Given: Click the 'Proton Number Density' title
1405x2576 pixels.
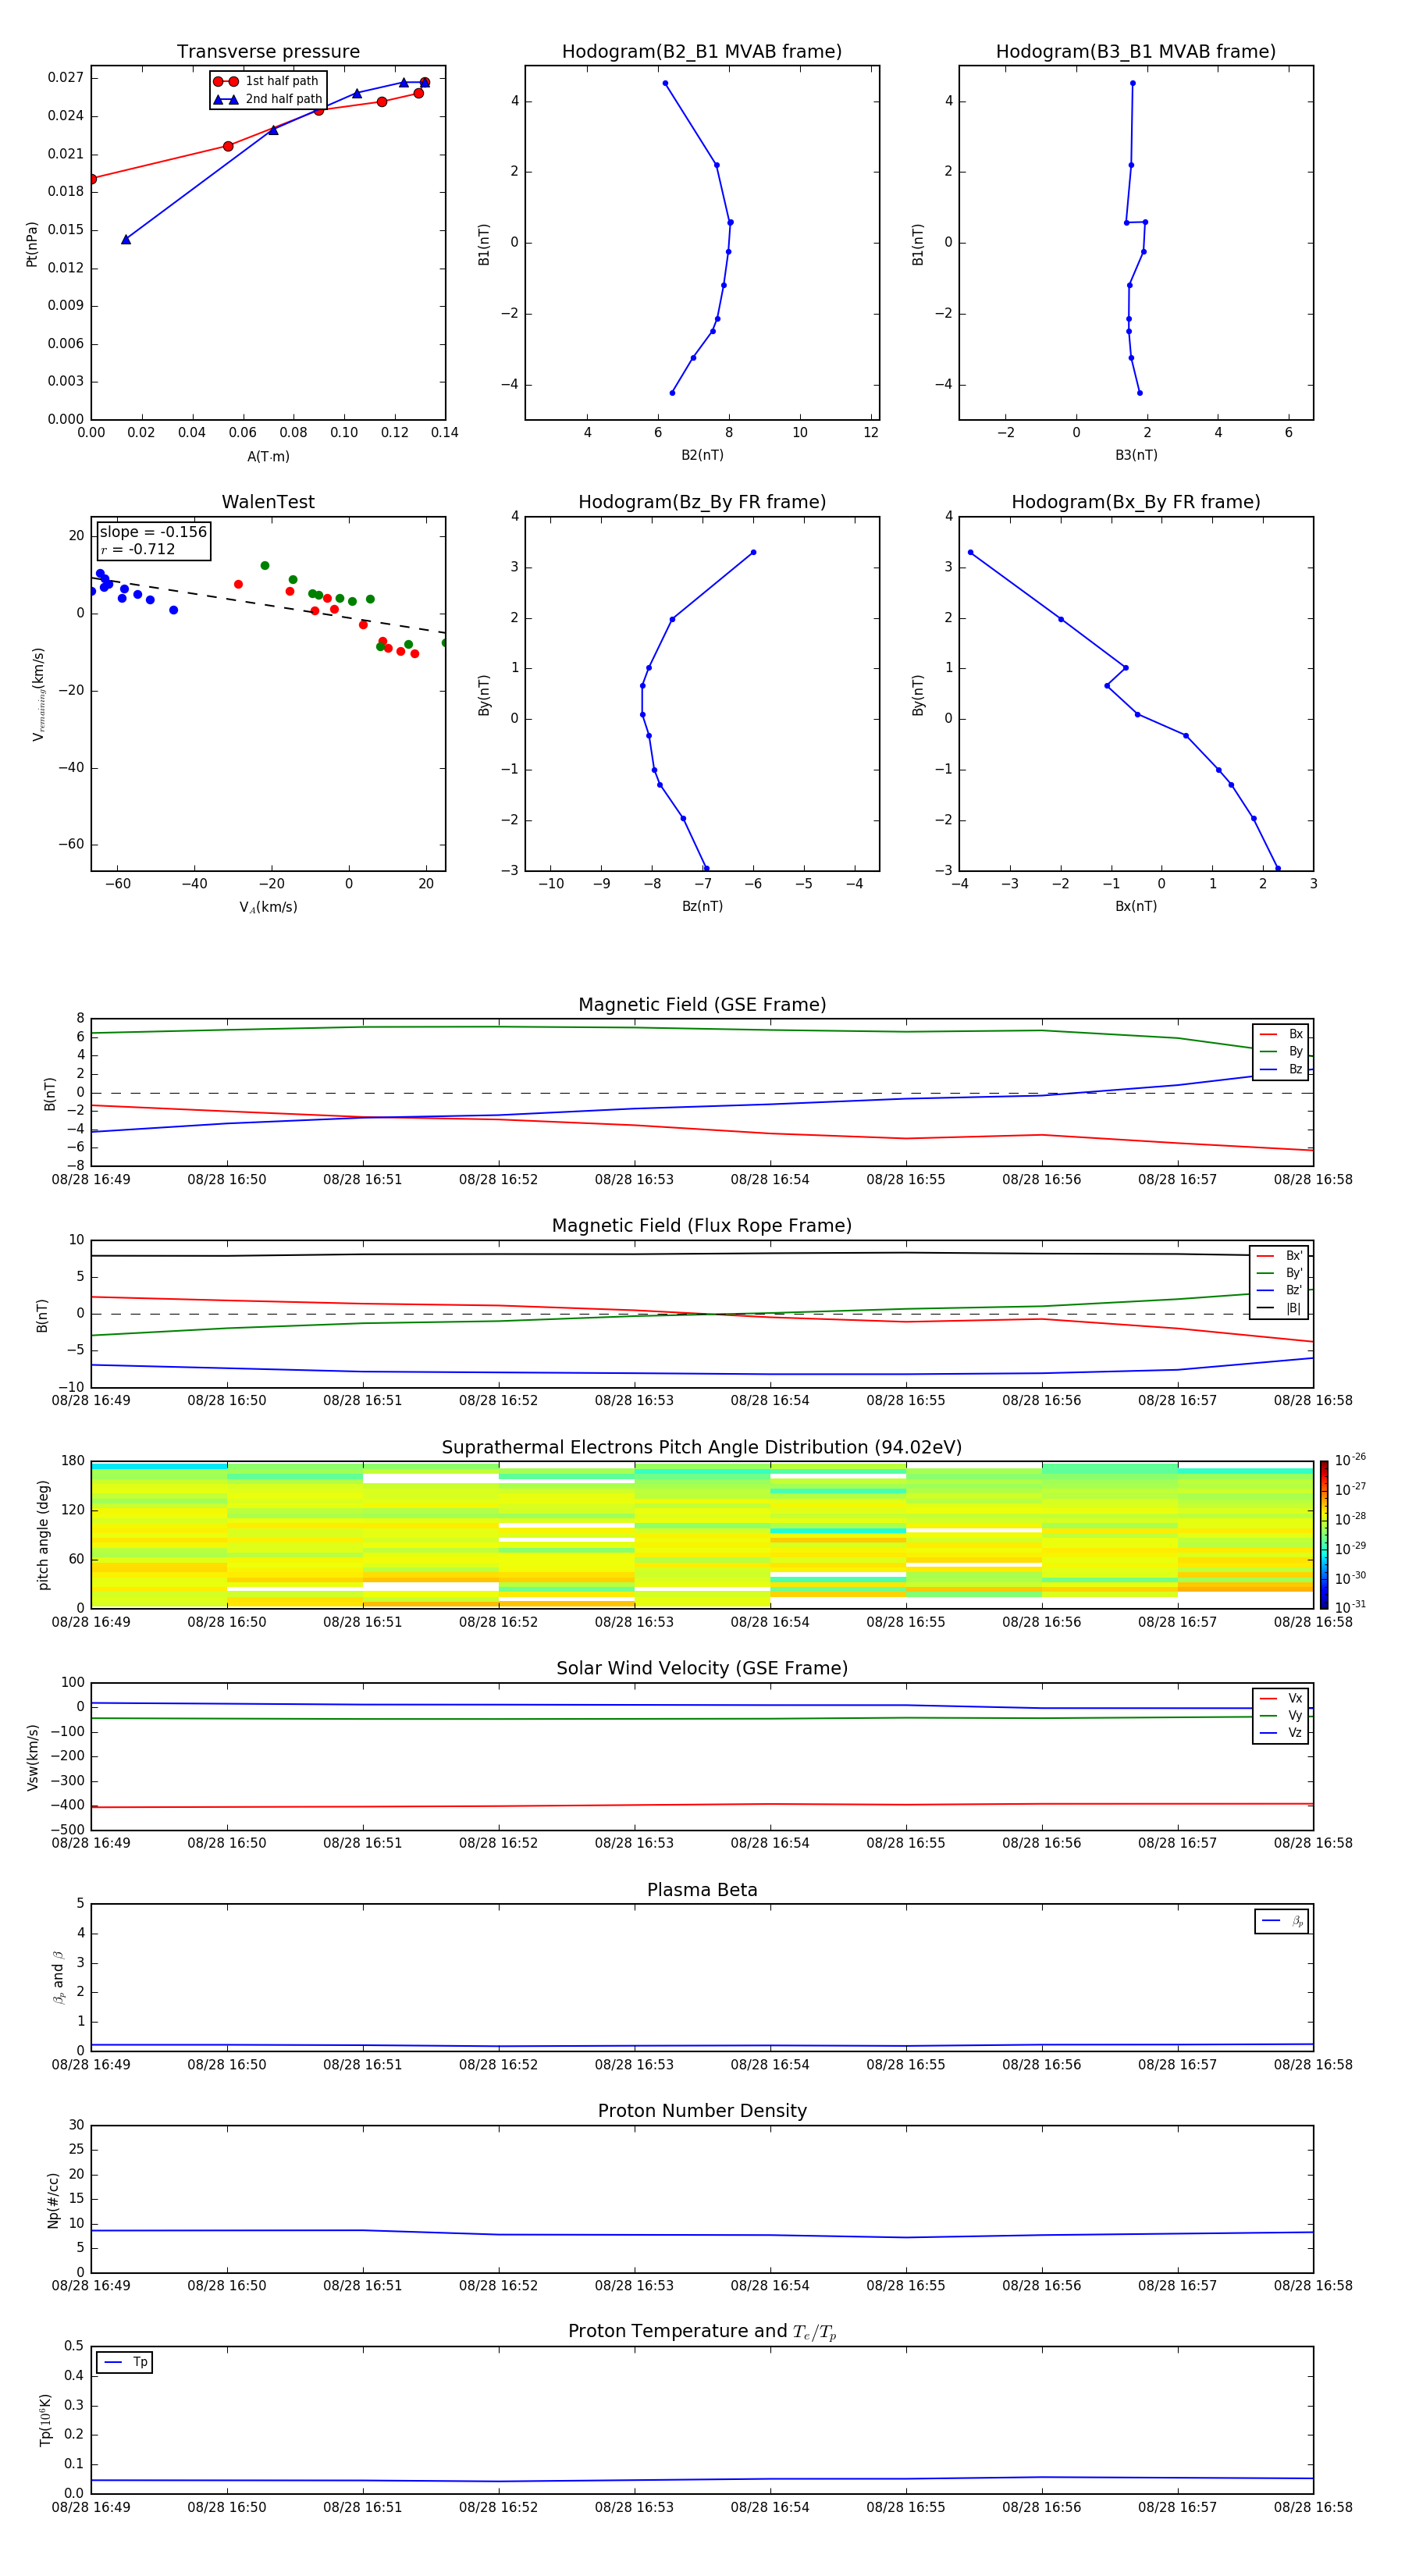Looking at the screenshot, I should (x=702, y=2111).
